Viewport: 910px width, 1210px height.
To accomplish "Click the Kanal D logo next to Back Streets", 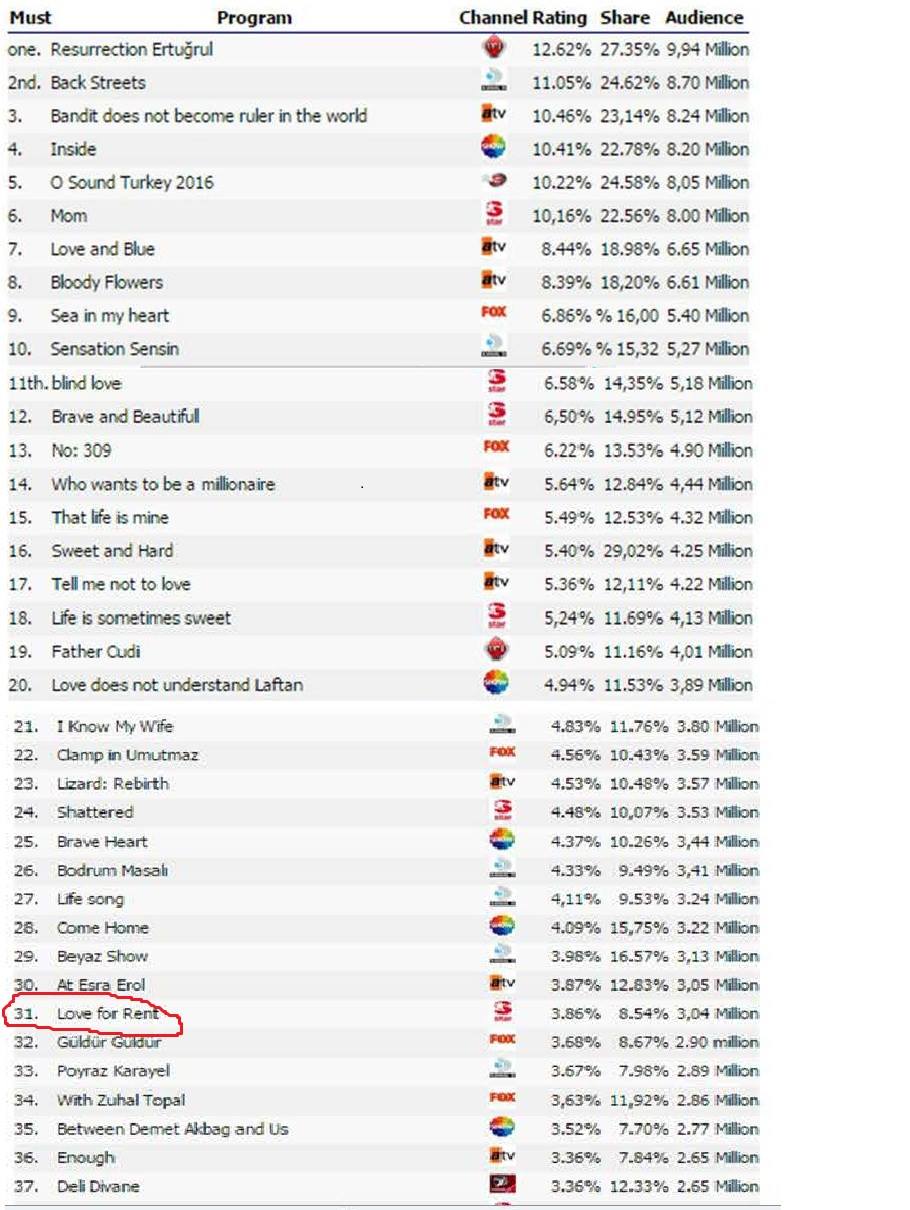I will click(x=493, y=81).
